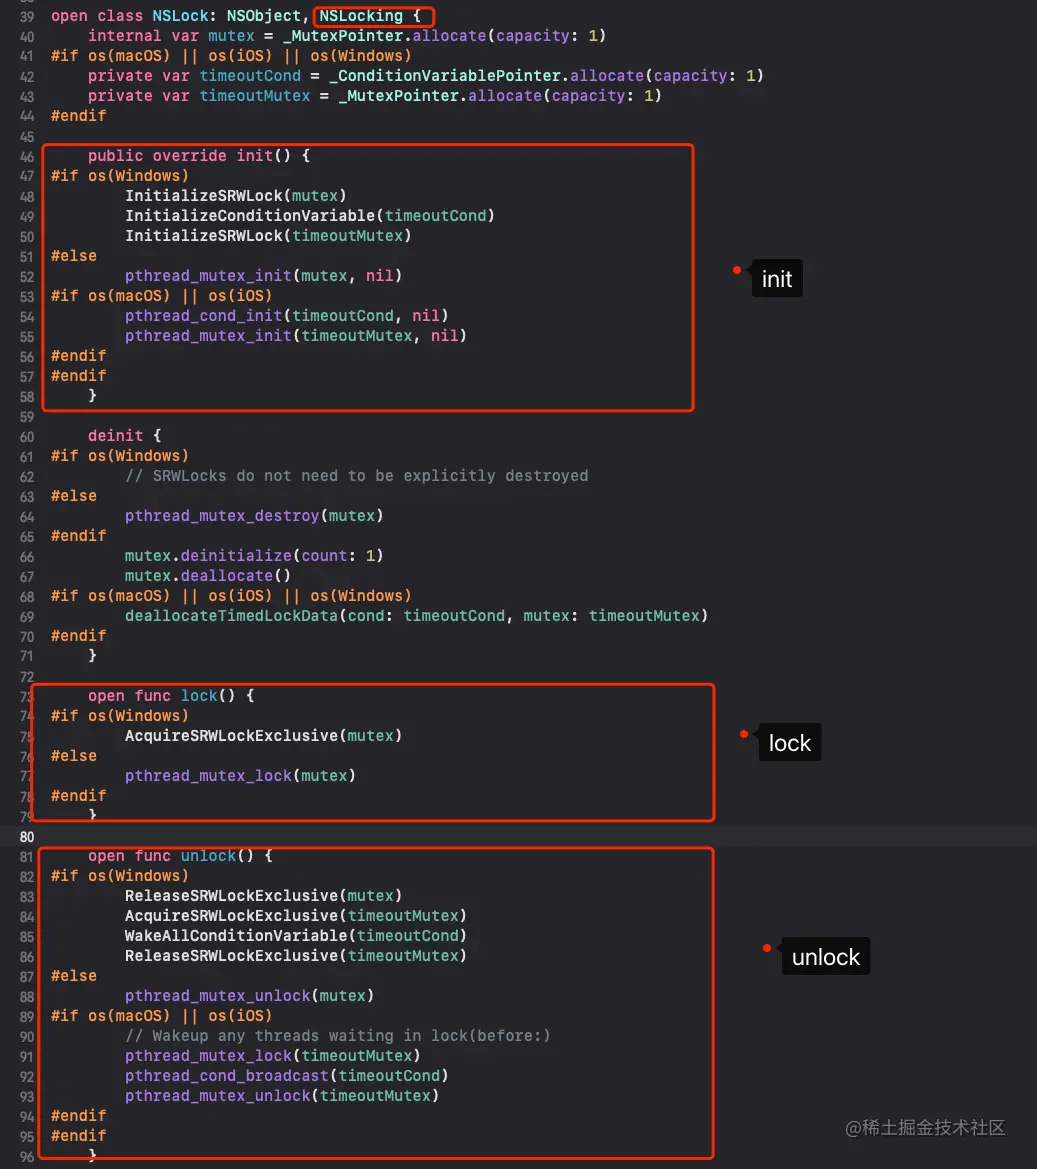Click pthread_mutex_unlock(timeoutMutex) on line 93
Viewport: 1037px width, 1169px height.
(x=282, y=1097)
